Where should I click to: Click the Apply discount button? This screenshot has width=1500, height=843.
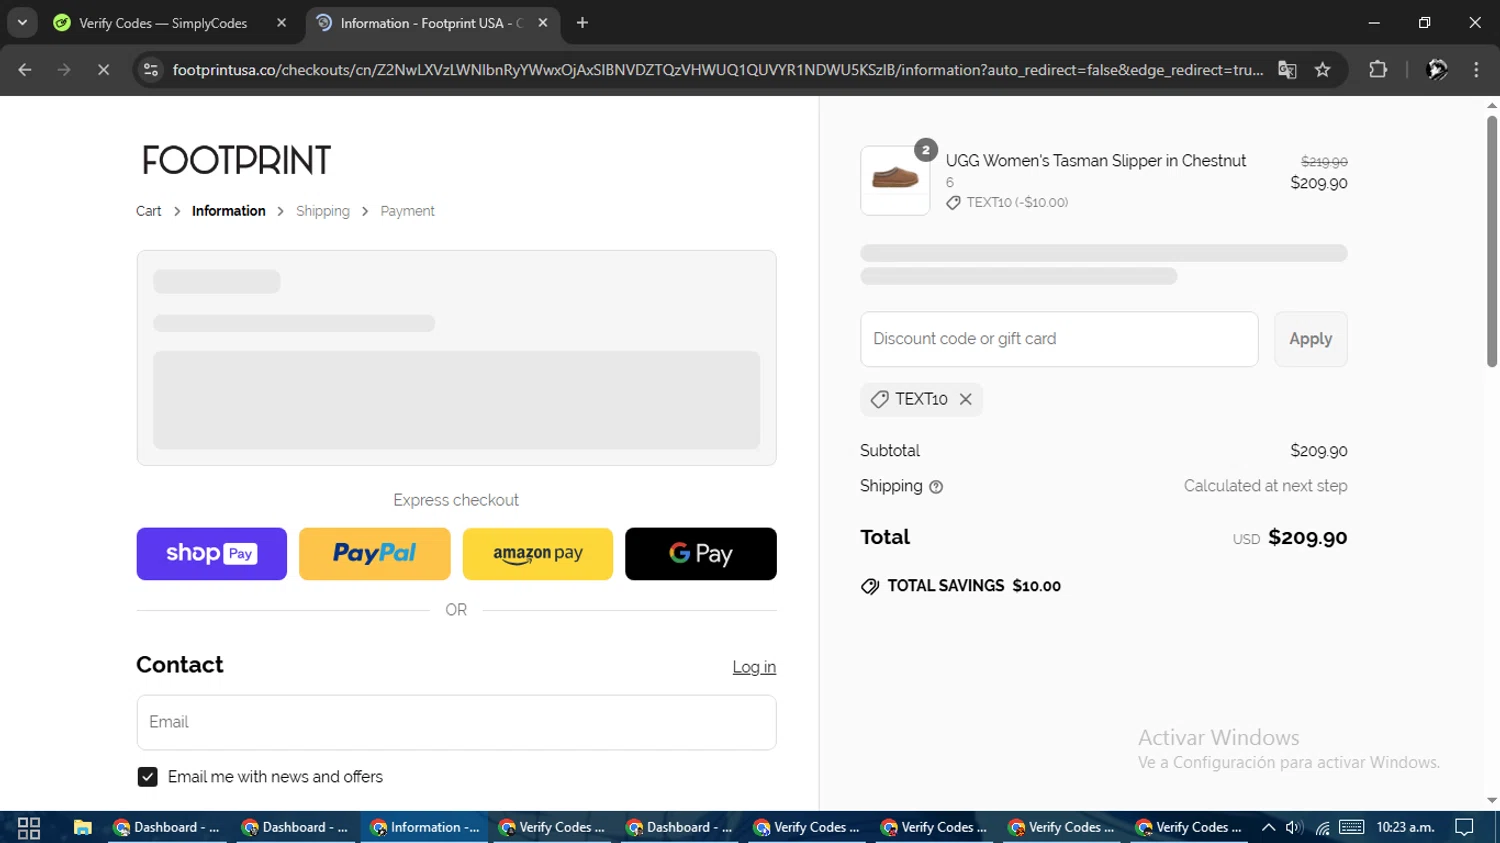tap(1311, 339)
